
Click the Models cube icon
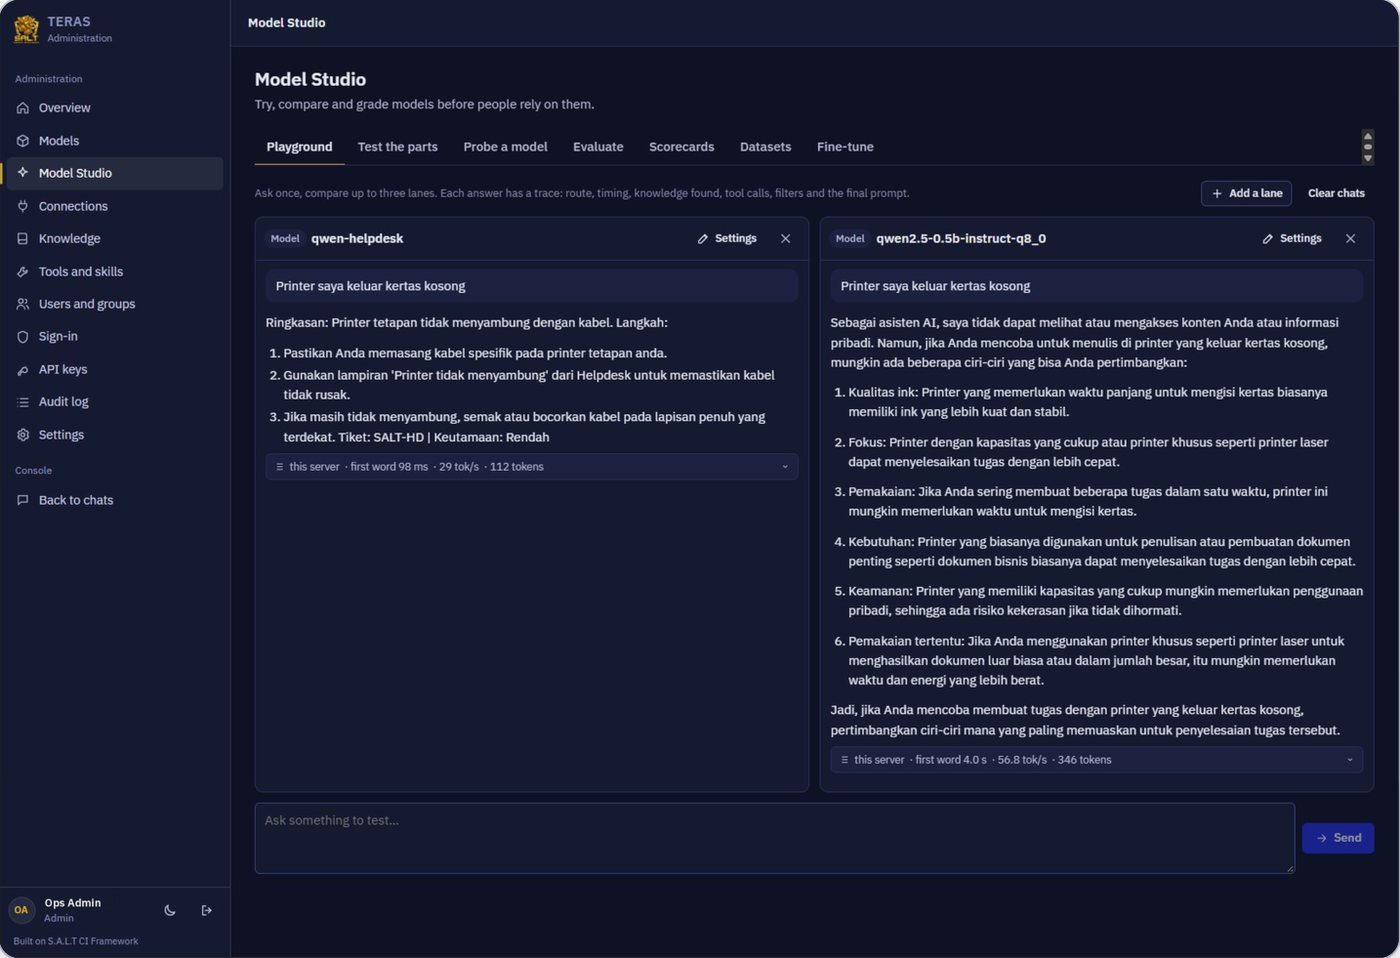[x=23, y=141]
